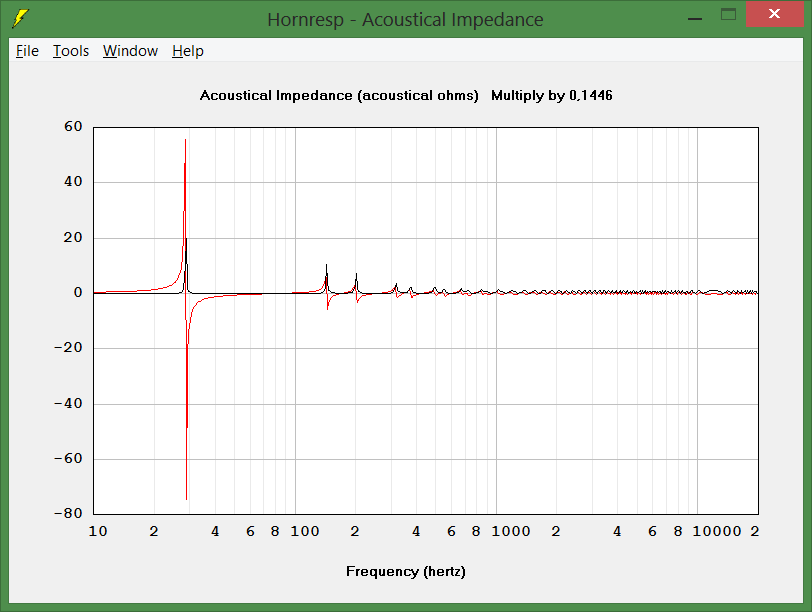Click the Y-axis value -20
The height and width of the screenshot is (612, 812).
pyautogui.click(x=68, y=347)
